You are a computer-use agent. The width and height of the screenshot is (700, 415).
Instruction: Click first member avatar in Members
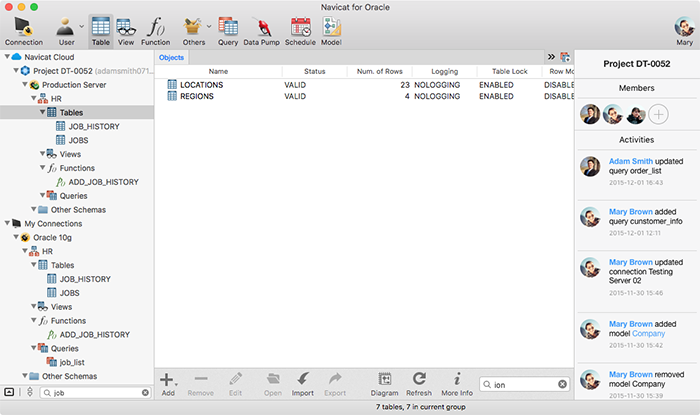tap(590, 114)
